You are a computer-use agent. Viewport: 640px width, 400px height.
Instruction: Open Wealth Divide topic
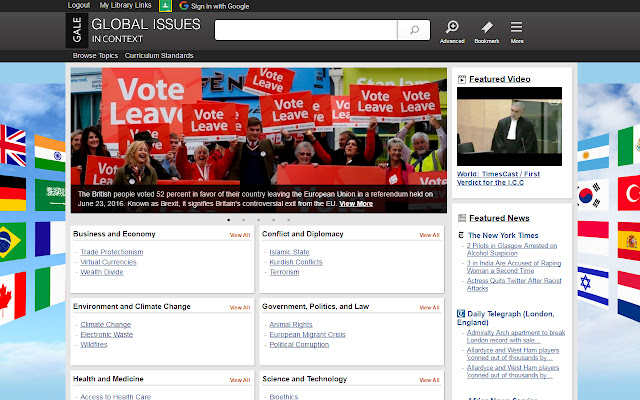pos(102,272)
